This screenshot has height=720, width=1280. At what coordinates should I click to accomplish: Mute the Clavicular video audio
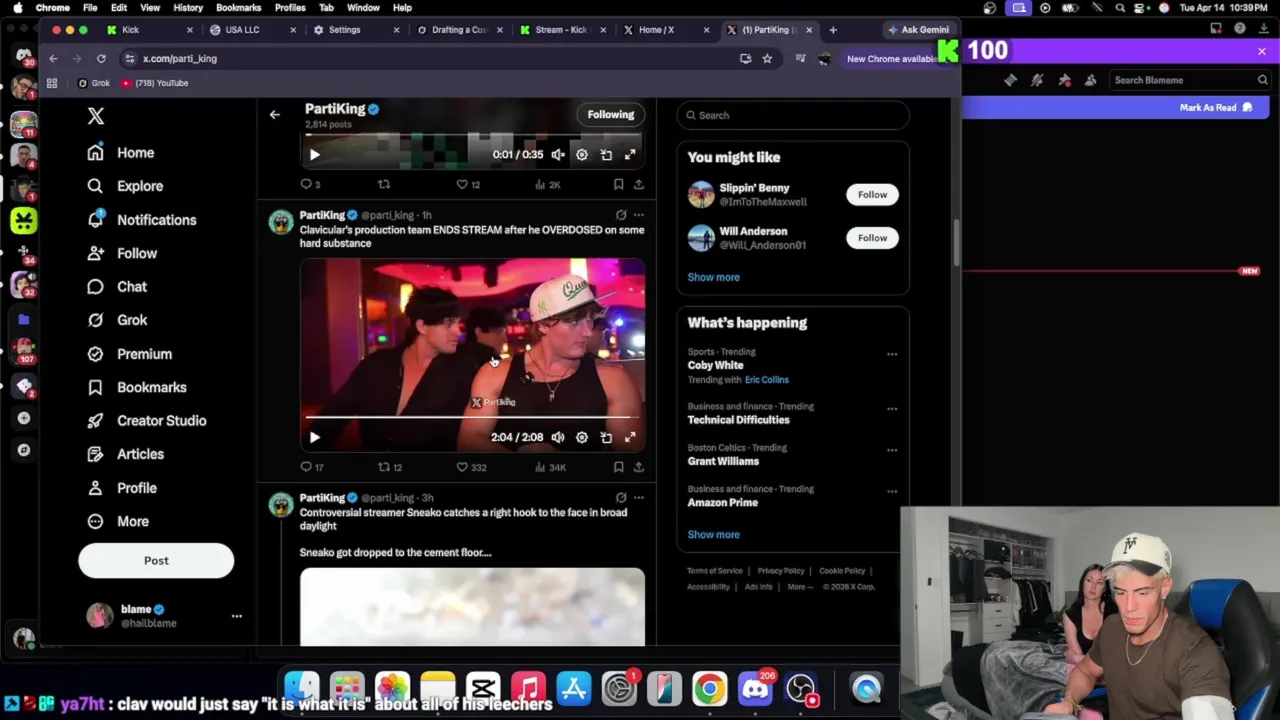tap(558, 437)
